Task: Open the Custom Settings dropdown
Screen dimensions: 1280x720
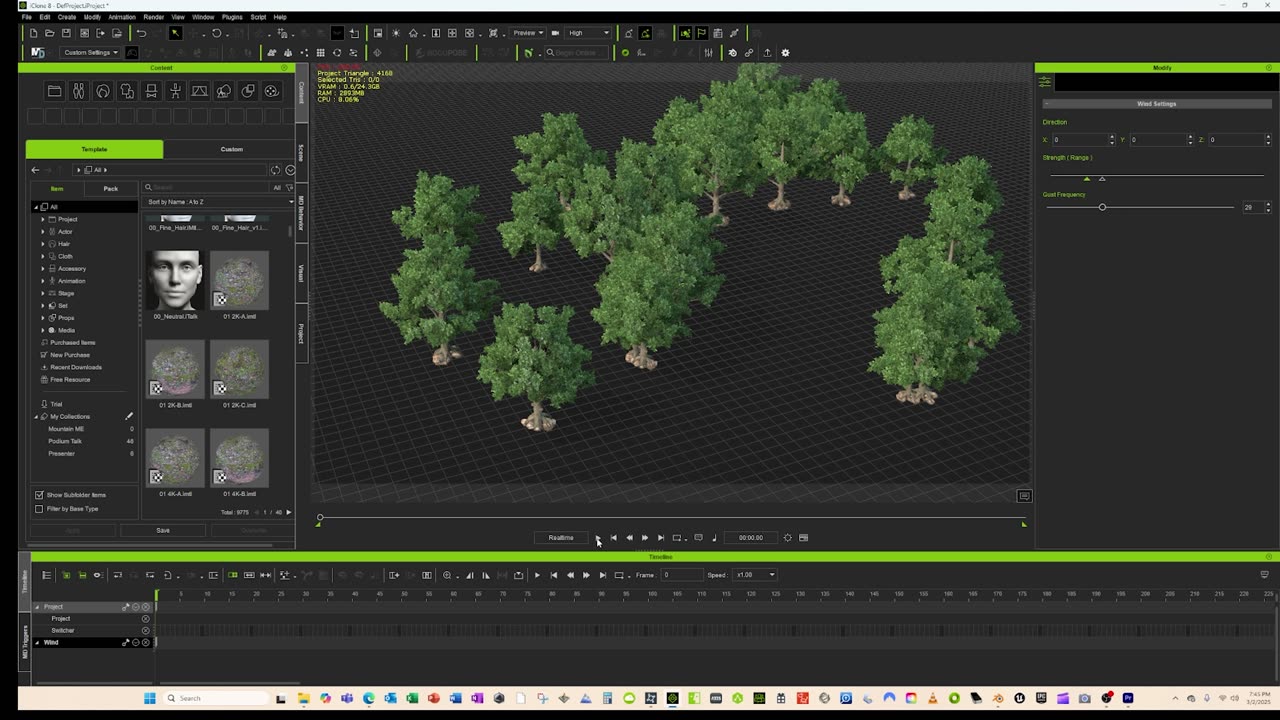Action: pyautogui.click(x=90, y=53)
